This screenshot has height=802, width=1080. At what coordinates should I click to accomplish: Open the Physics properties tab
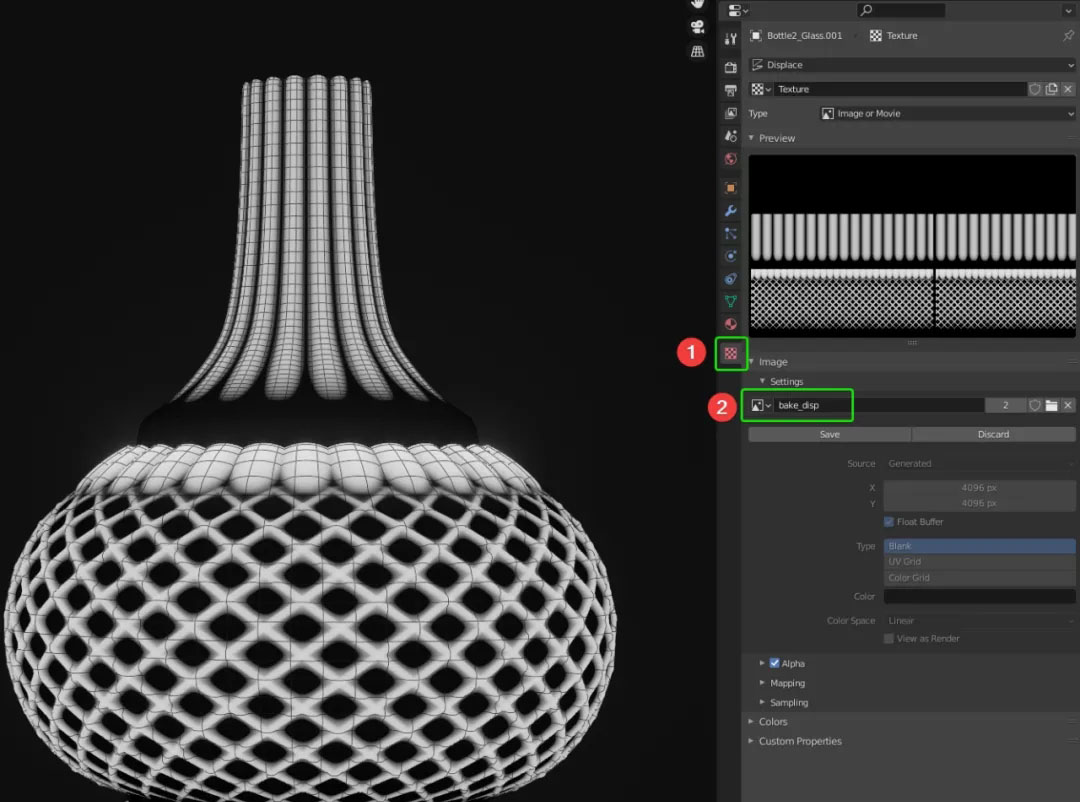click(731, 256)
